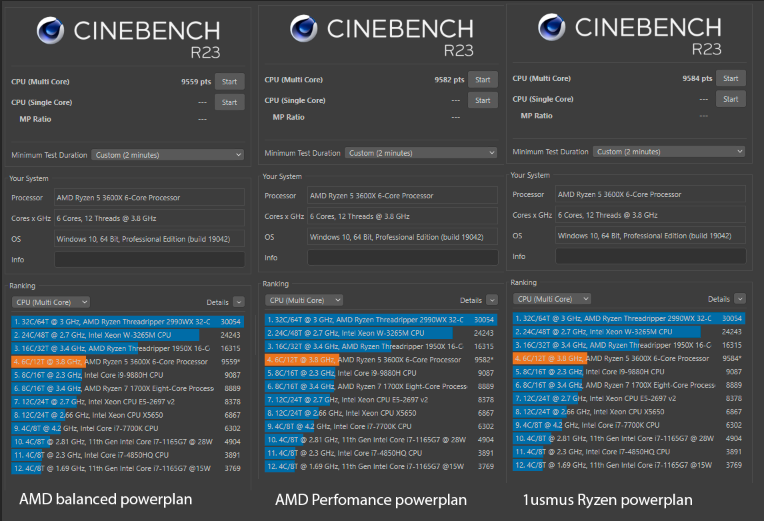
Task: Open Minimum Test Duration dropdown in 1usmus Ryzen panel
Action: [x=668, y=151]
